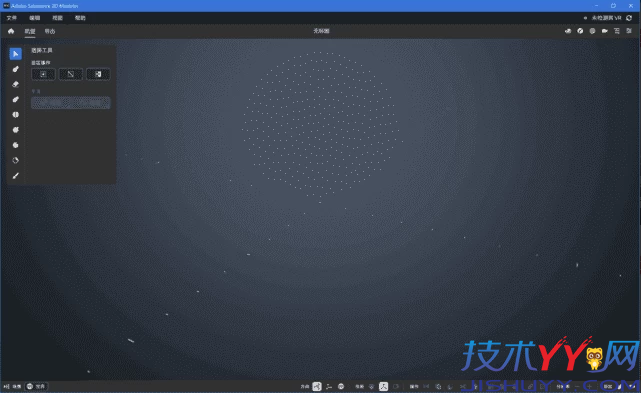The image size is (641, 393).
Task: Click the round icon after axis-lines icon
Action: (x=341, y=386)
